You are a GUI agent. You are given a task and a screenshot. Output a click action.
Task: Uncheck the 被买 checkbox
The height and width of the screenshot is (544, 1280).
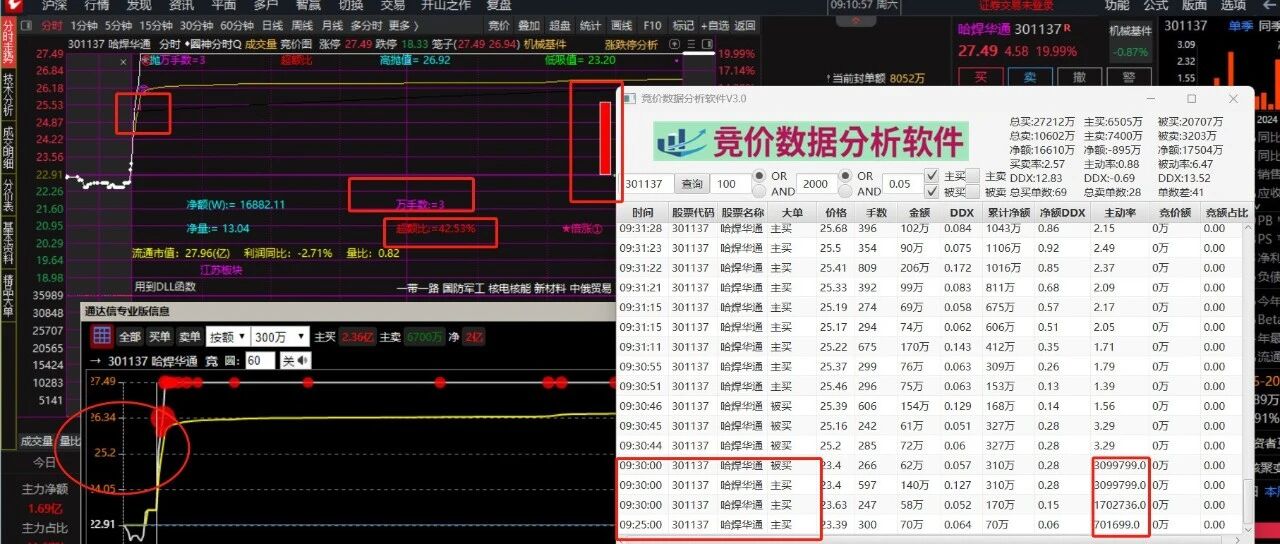point(932,192)
